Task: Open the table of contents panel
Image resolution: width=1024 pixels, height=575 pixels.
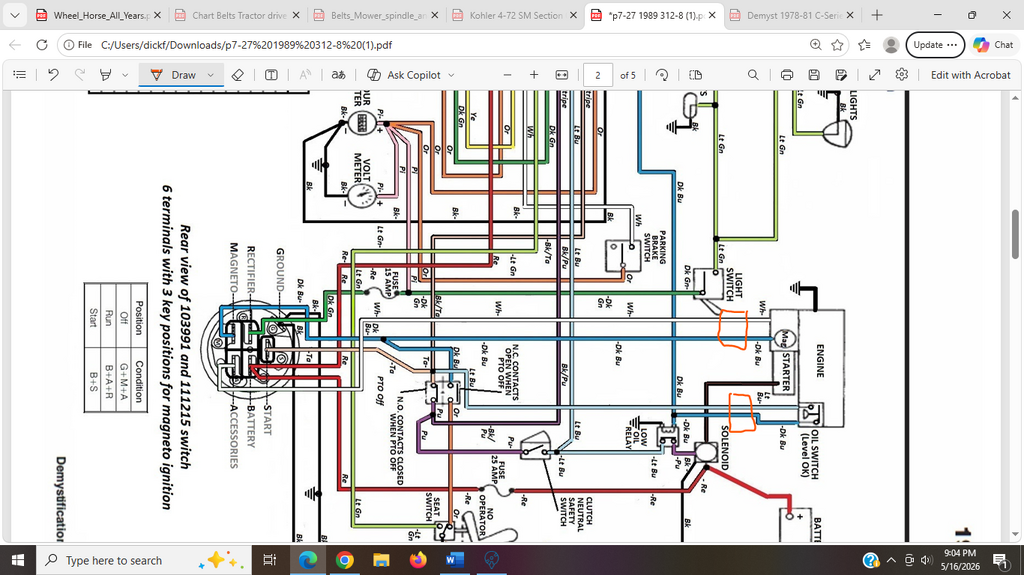Action: click(x=20, y=75)
